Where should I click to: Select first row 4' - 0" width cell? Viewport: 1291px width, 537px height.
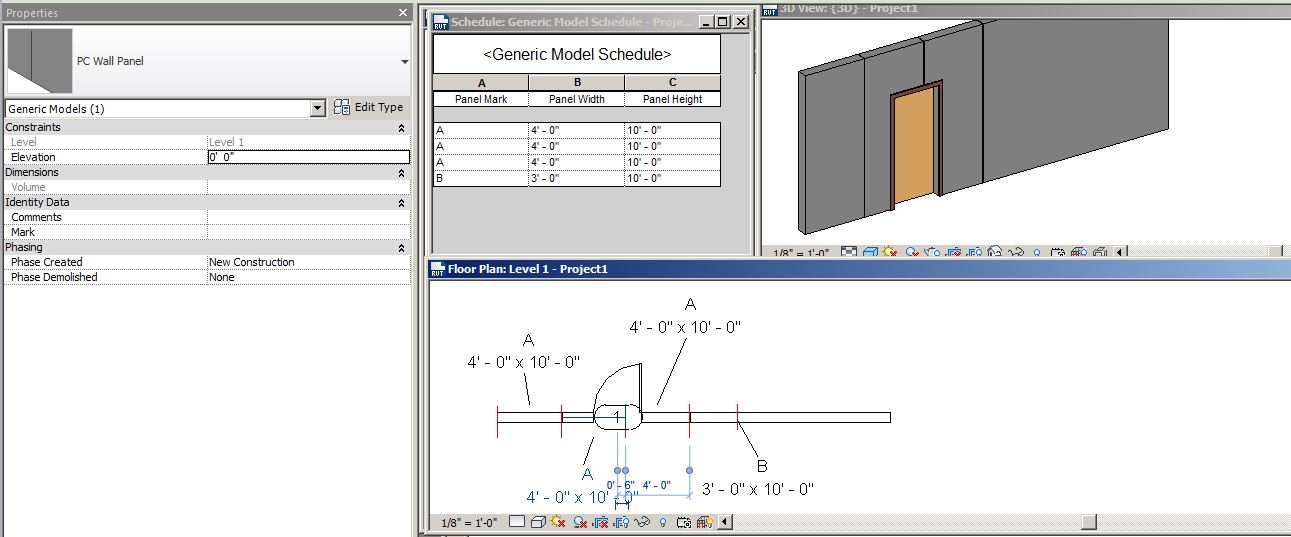tap(577, 130)
